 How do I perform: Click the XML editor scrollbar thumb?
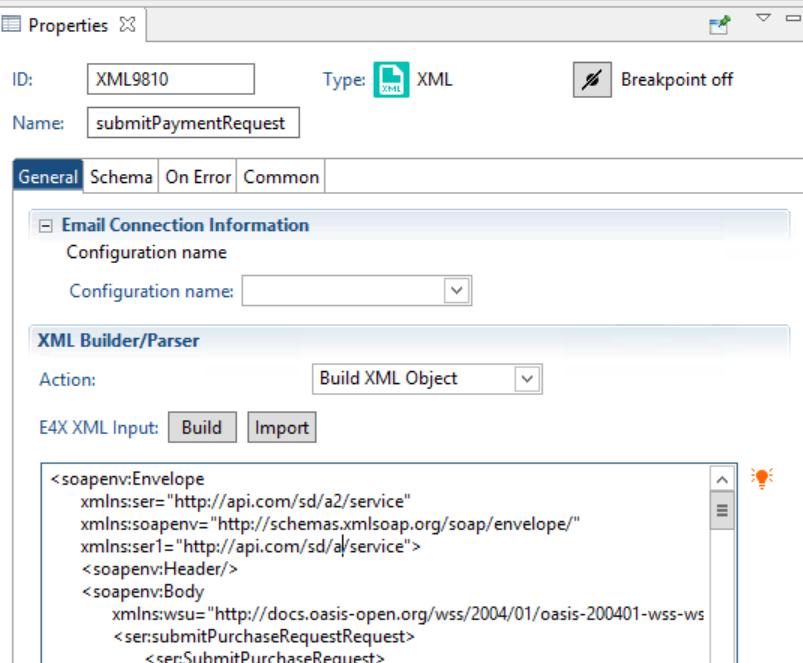pyautogui.click(x=722, y=510)
